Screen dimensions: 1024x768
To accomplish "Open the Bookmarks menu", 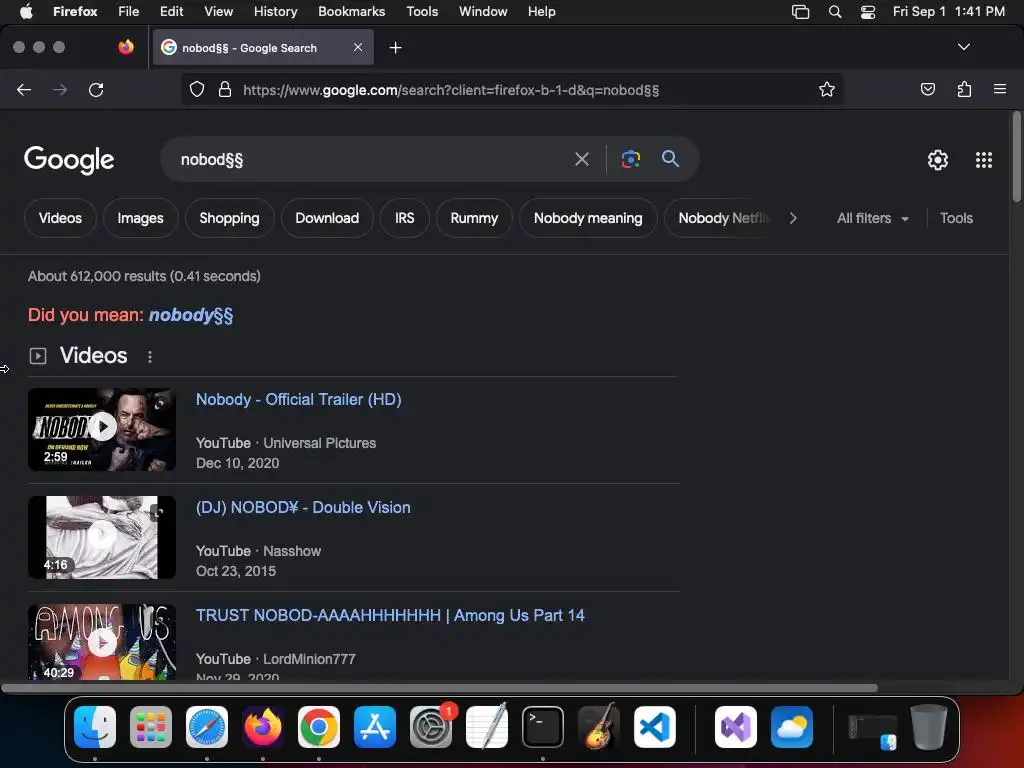I will pos(351,11).
